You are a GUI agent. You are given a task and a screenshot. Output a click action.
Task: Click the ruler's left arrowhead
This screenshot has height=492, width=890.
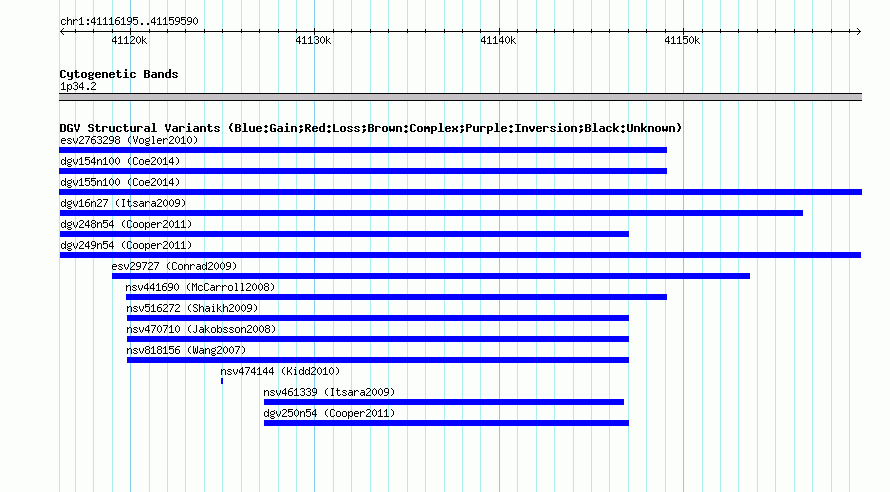pos(62,32)
